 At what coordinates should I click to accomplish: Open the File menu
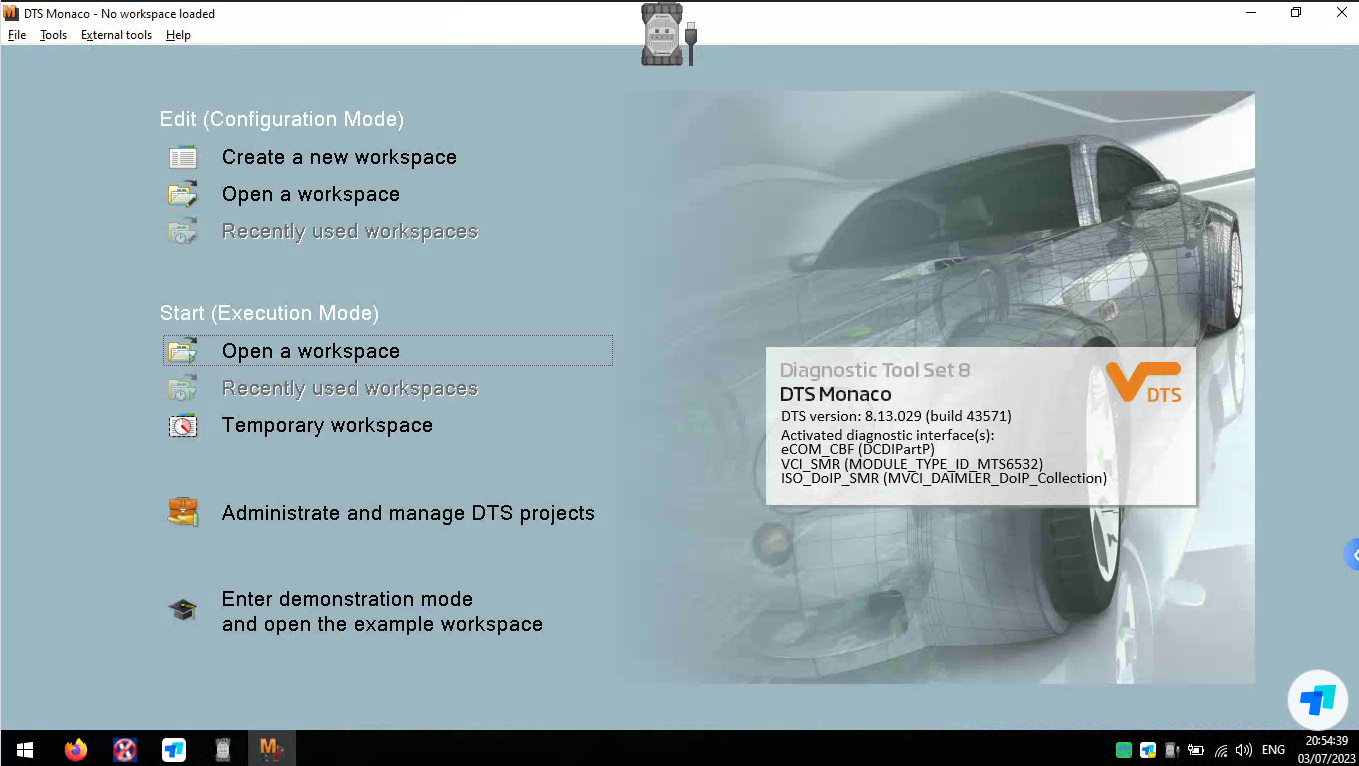point(17,35)
